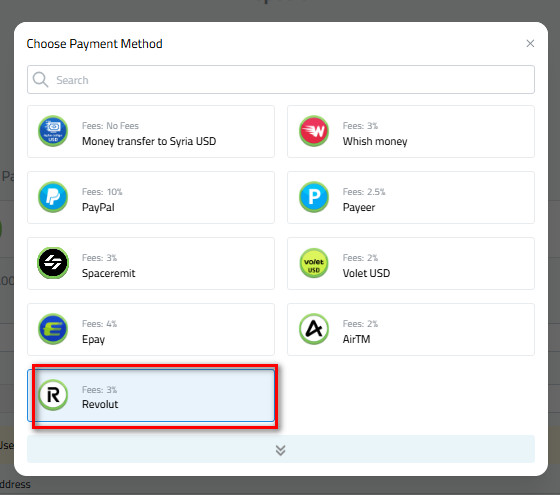Viewport: 560px width, 495px height.
Task: Focus the Search payment method field
Action: pos(281,80)
